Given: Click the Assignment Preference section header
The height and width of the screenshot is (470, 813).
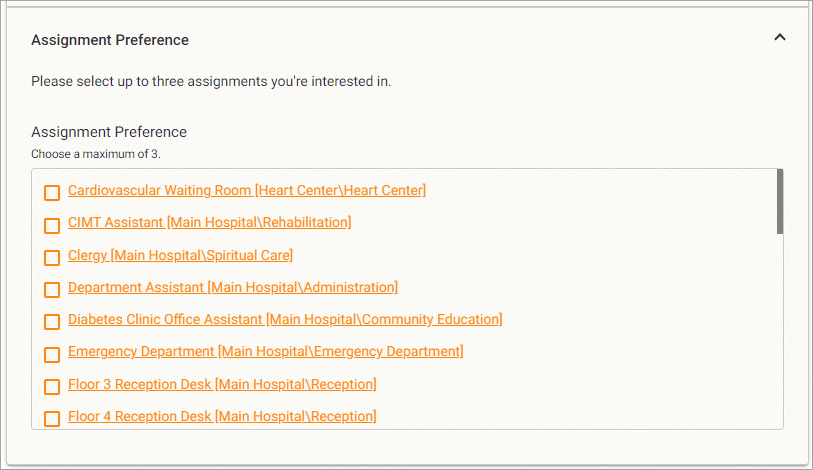Looking at the screenshot, I should click(x=110, y=40).
